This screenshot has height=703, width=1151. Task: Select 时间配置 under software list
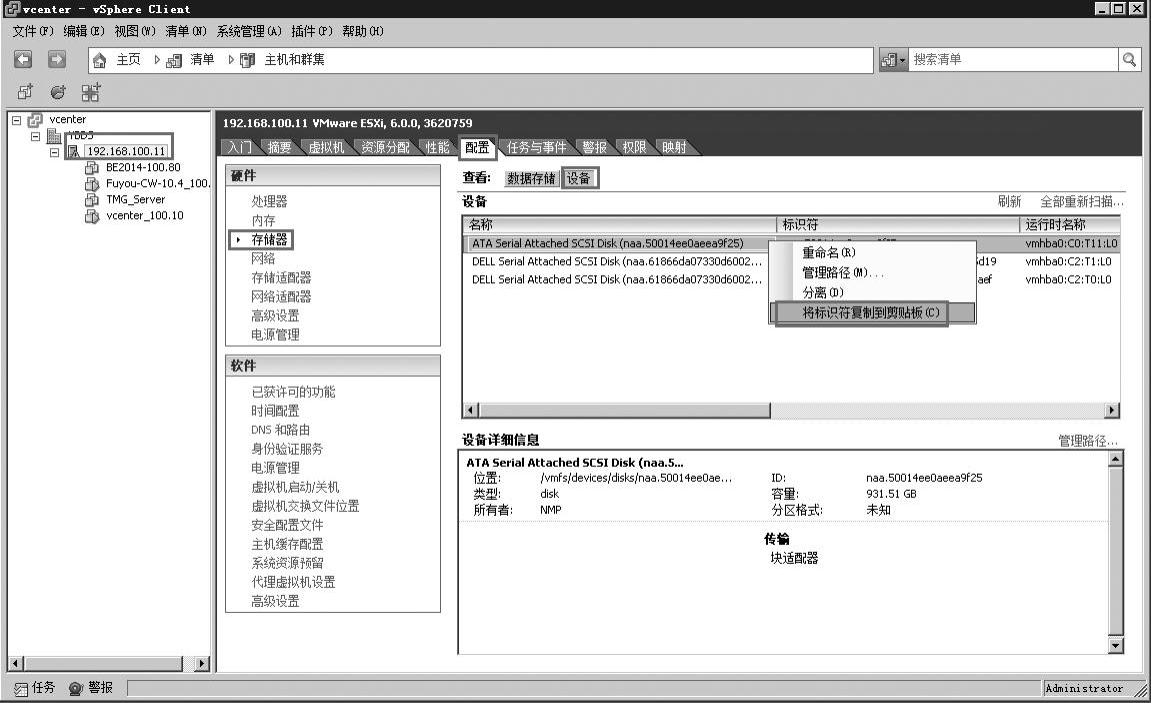275,411
